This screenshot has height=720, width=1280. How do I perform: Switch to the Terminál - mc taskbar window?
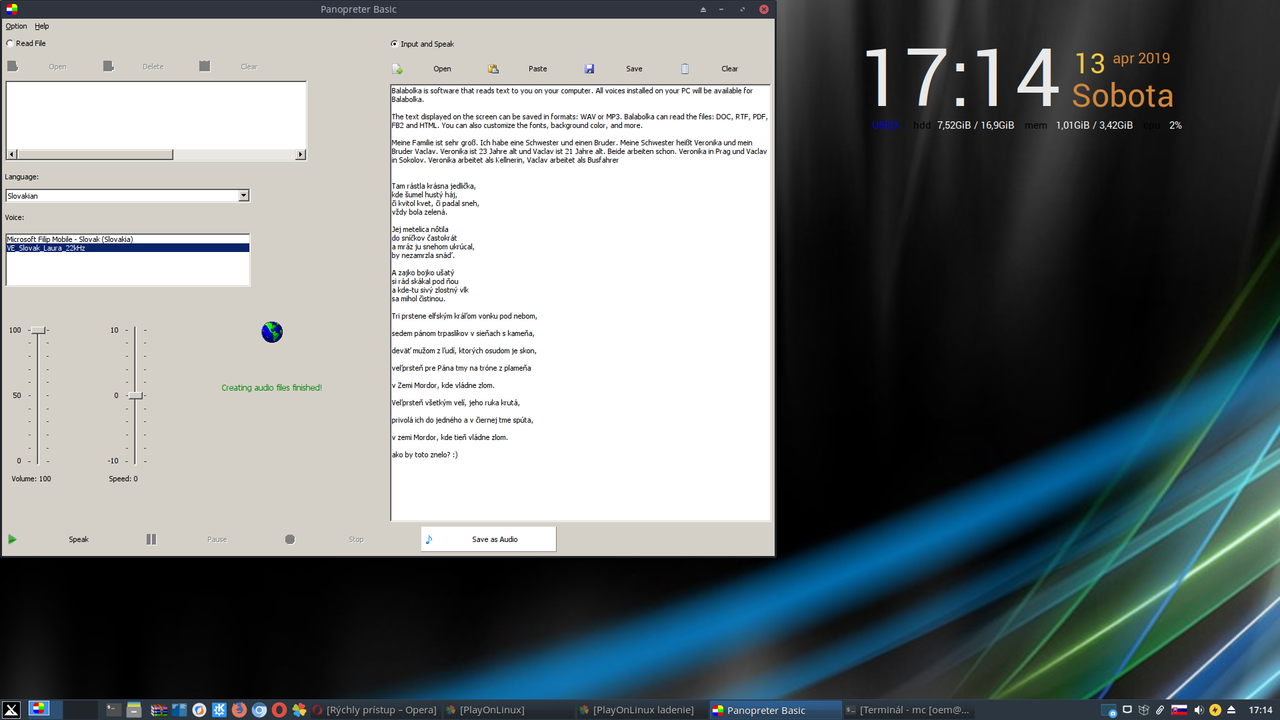(907, 710)
